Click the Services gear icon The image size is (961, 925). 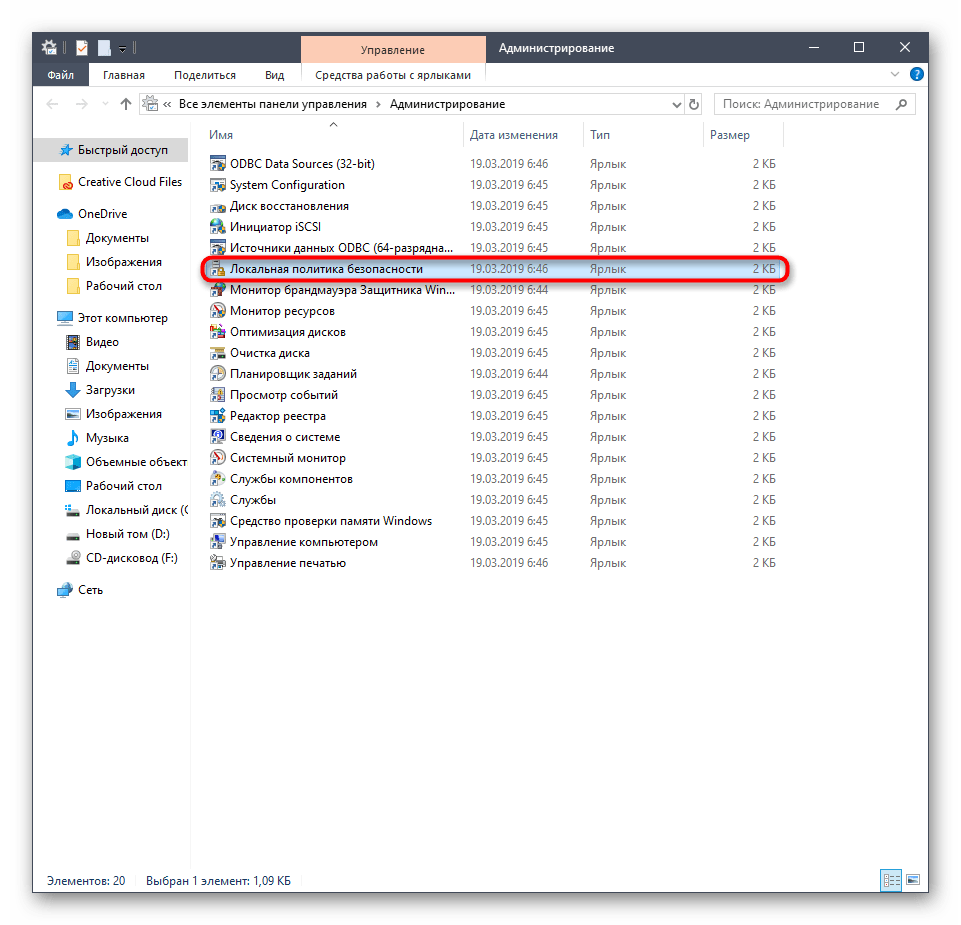(218, 500)
